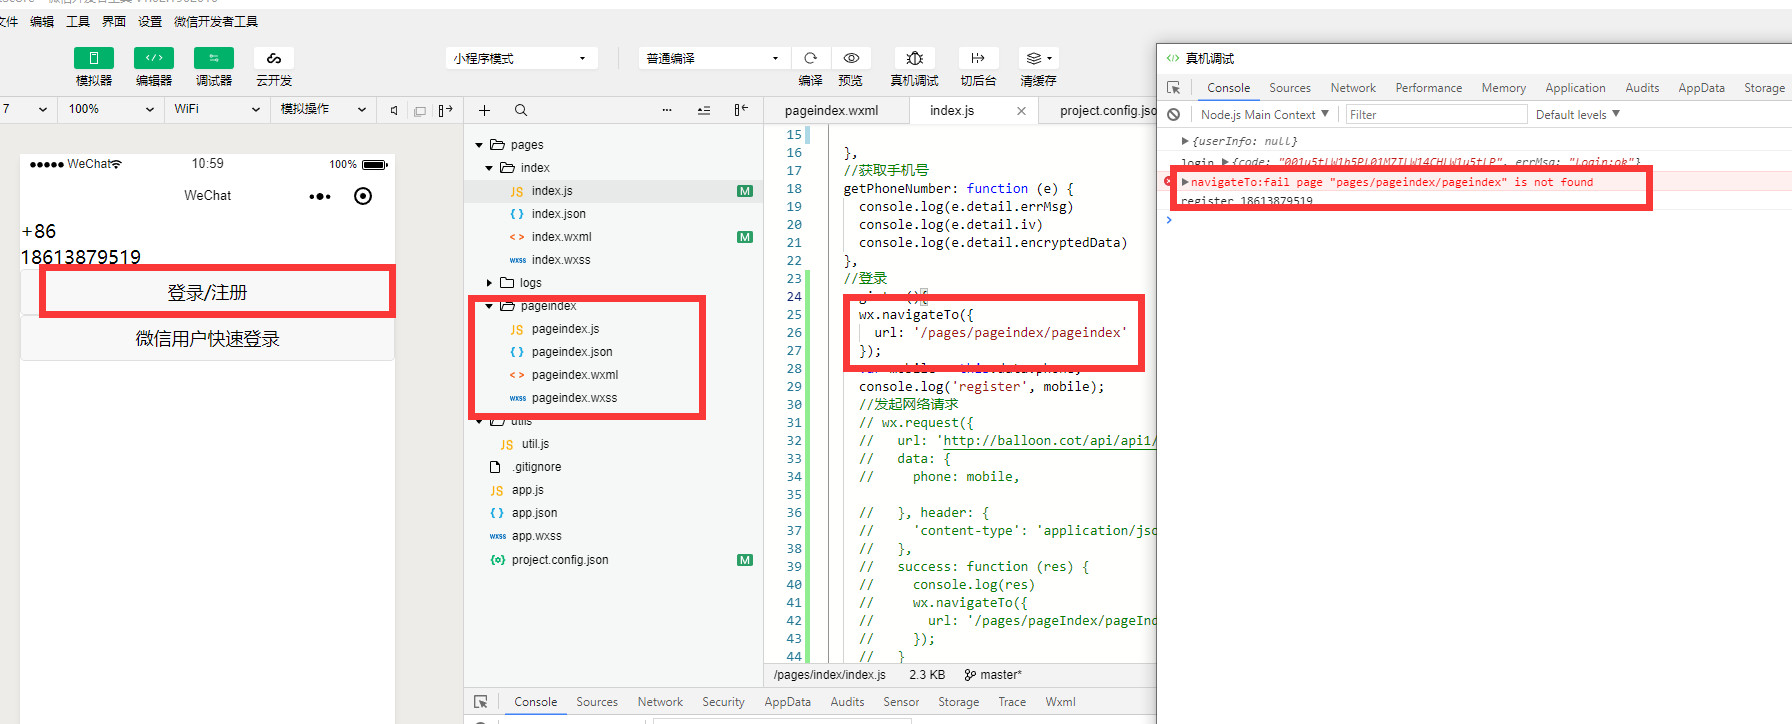Click the hide file tree panel icon
Screen dimensions: 1792x724
click(x=741, y=110)
